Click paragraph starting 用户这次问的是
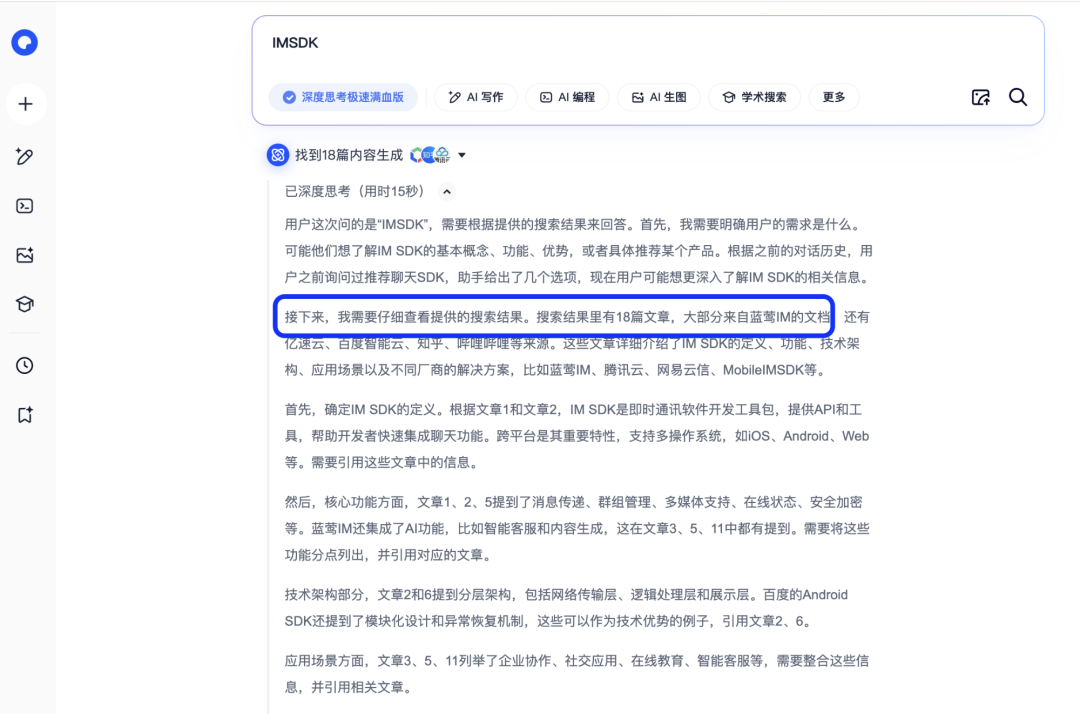This screenshot has width=1080, height=714. (x=579, y=251)
